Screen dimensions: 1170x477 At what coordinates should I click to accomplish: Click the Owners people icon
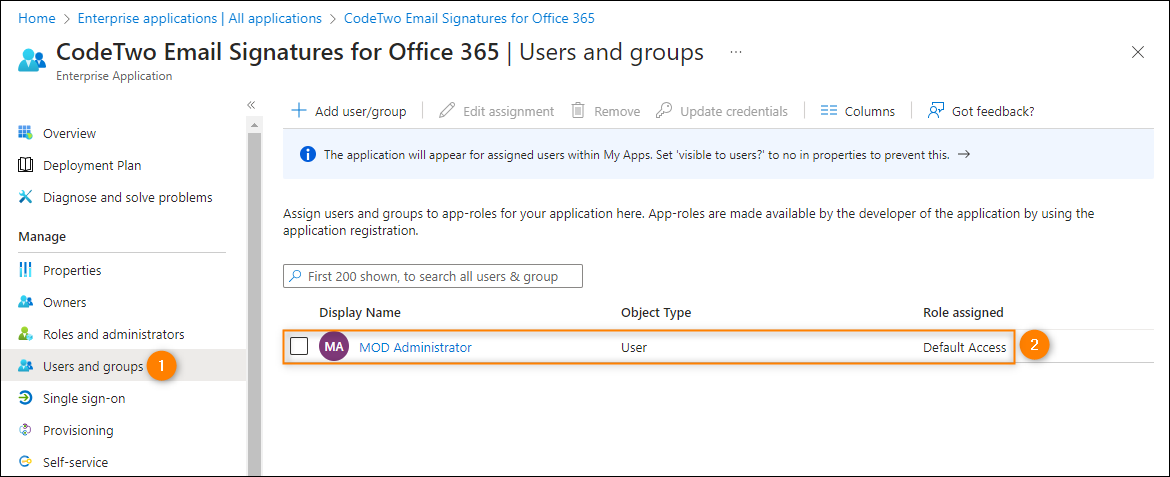coord(25,302)
